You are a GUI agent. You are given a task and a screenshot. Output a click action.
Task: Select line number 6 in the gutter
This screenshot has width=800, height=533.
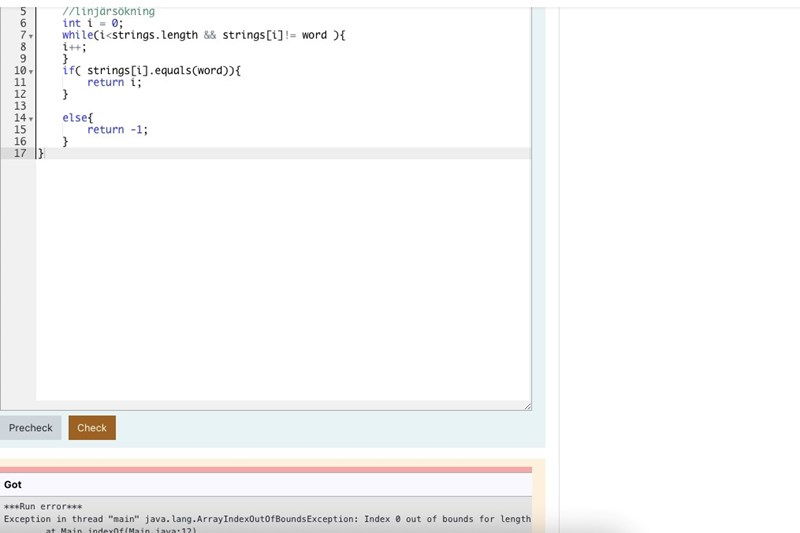tap(22, 23)
